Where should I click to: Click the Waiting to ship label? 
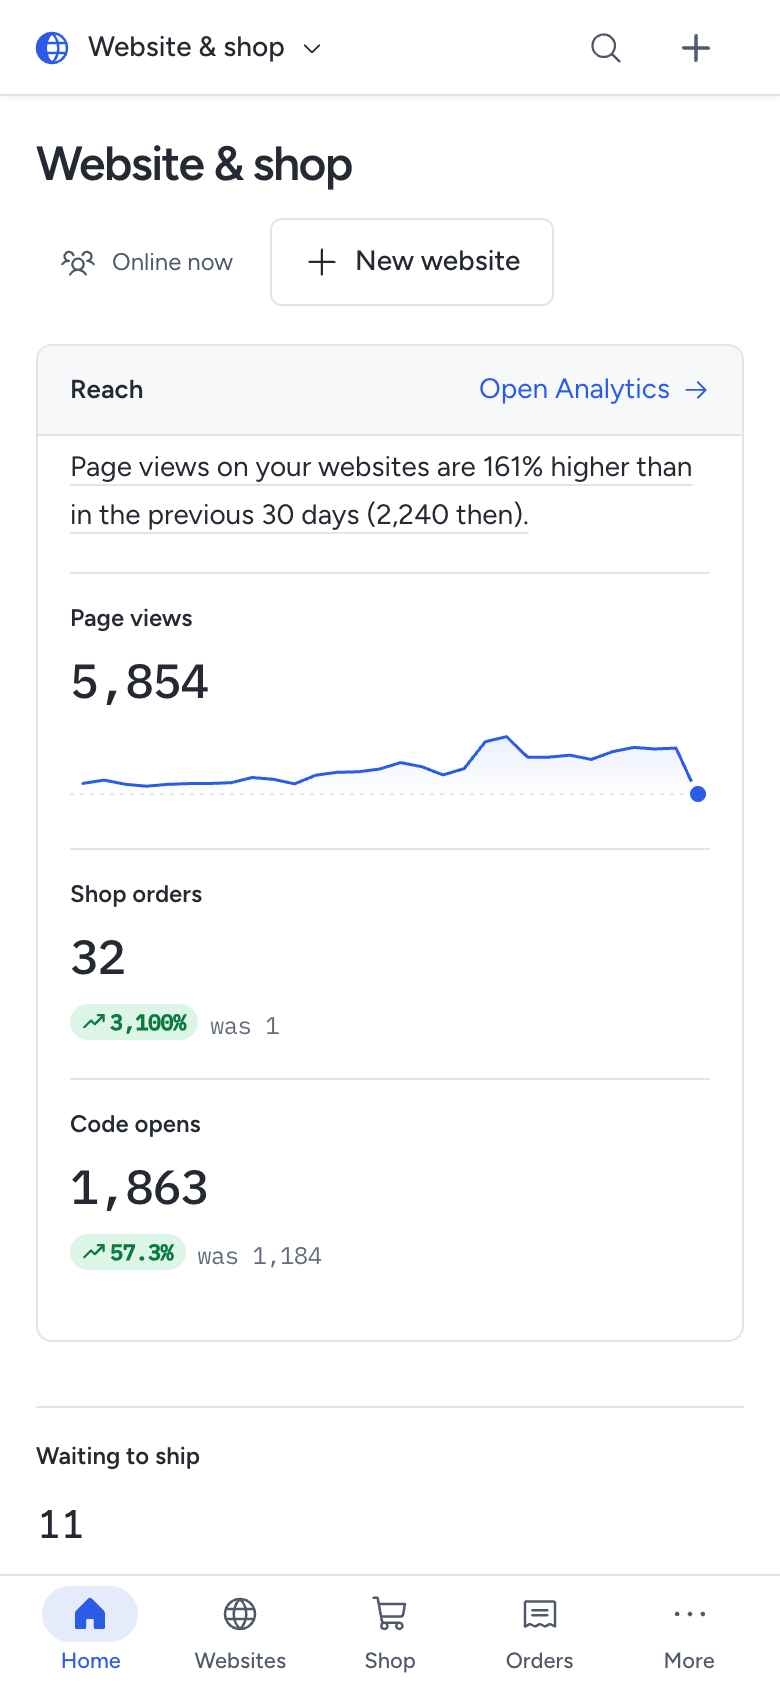tap(118, 1456)
